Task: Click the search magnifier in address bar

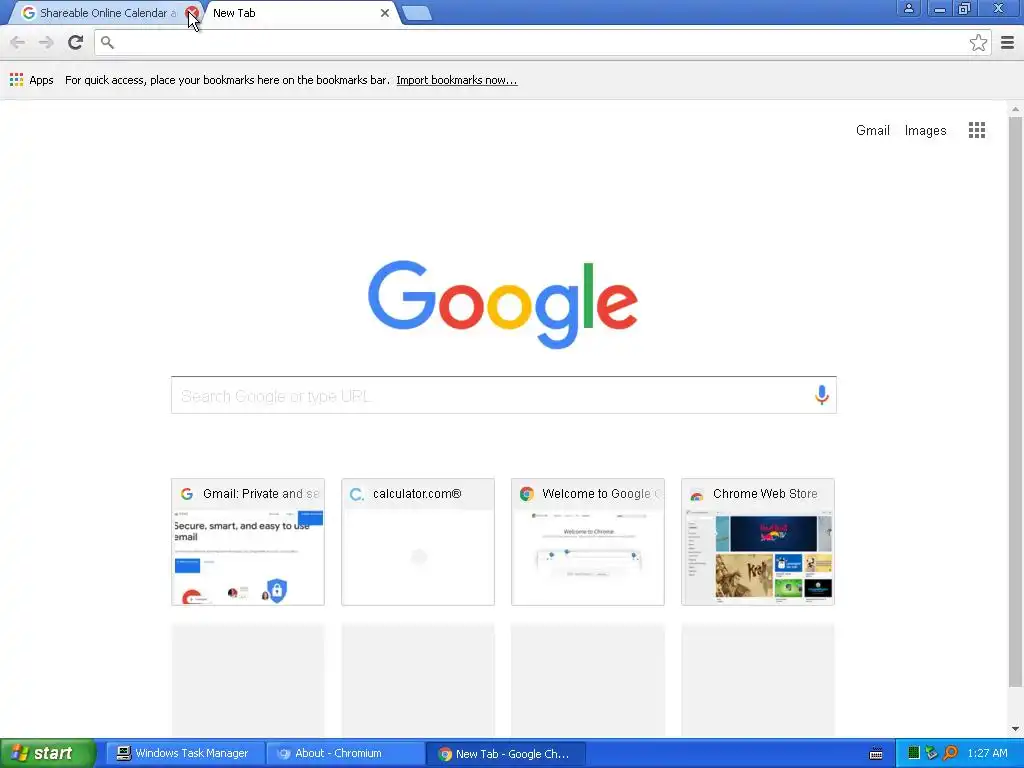Action: coord(108,42)
